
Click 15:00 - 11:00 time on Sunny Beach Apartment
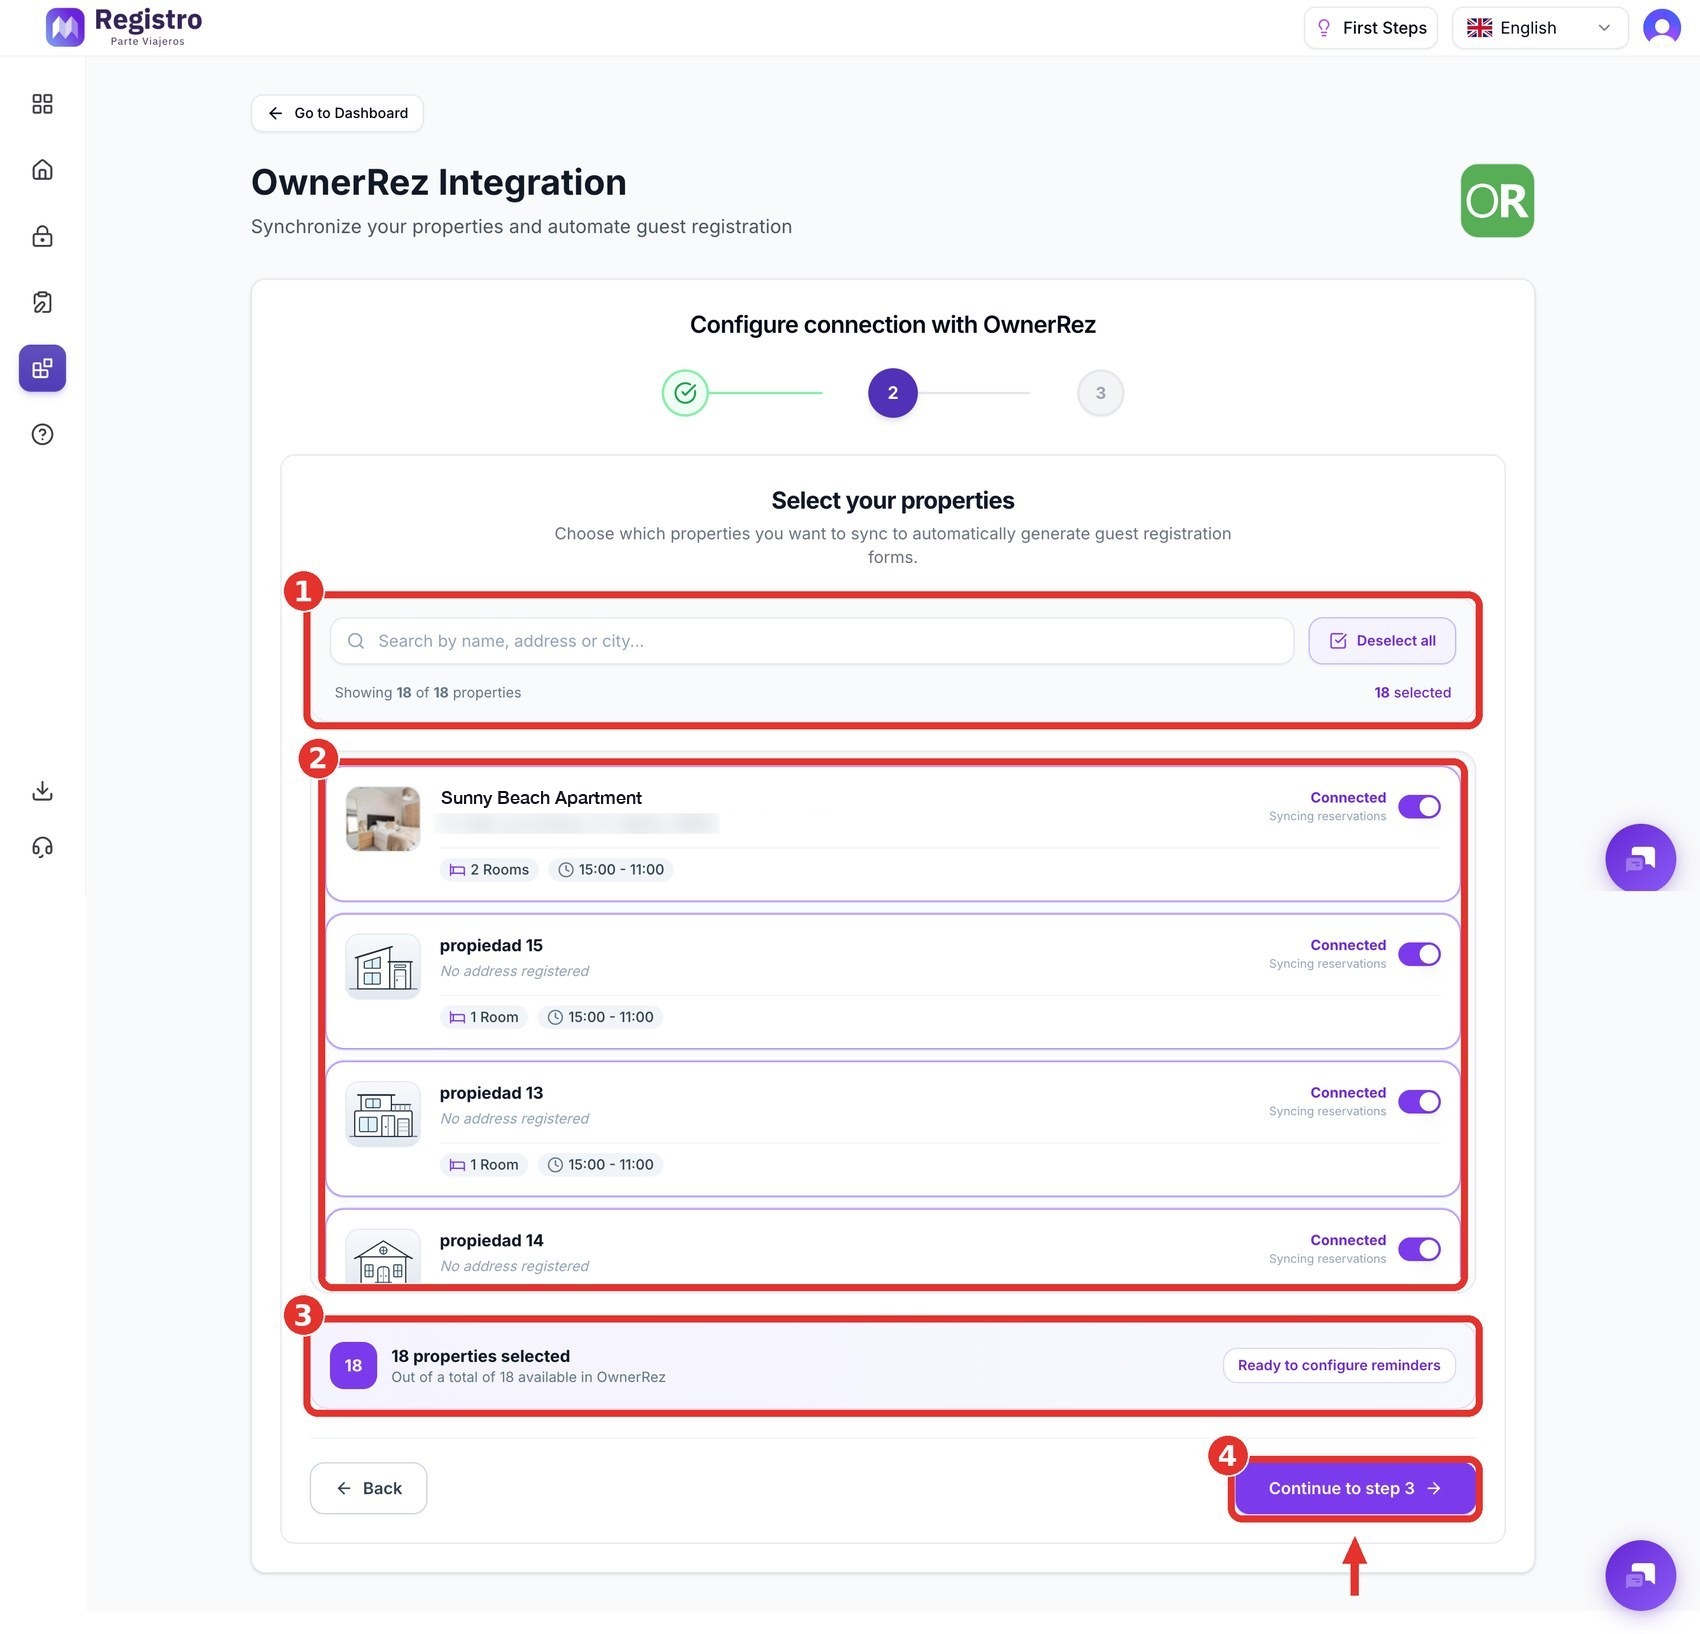(611, 870)
